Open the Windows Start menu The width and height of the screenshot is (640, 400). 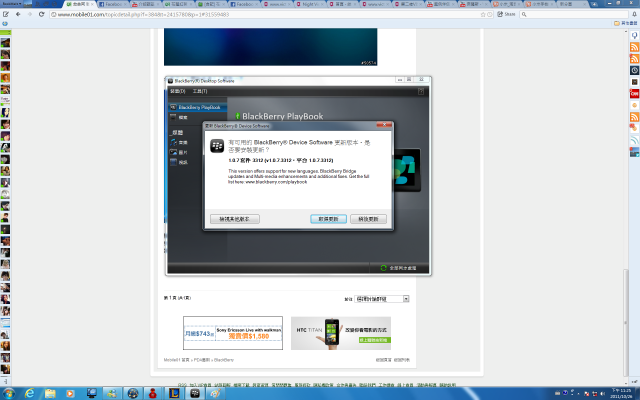(9, 393)
